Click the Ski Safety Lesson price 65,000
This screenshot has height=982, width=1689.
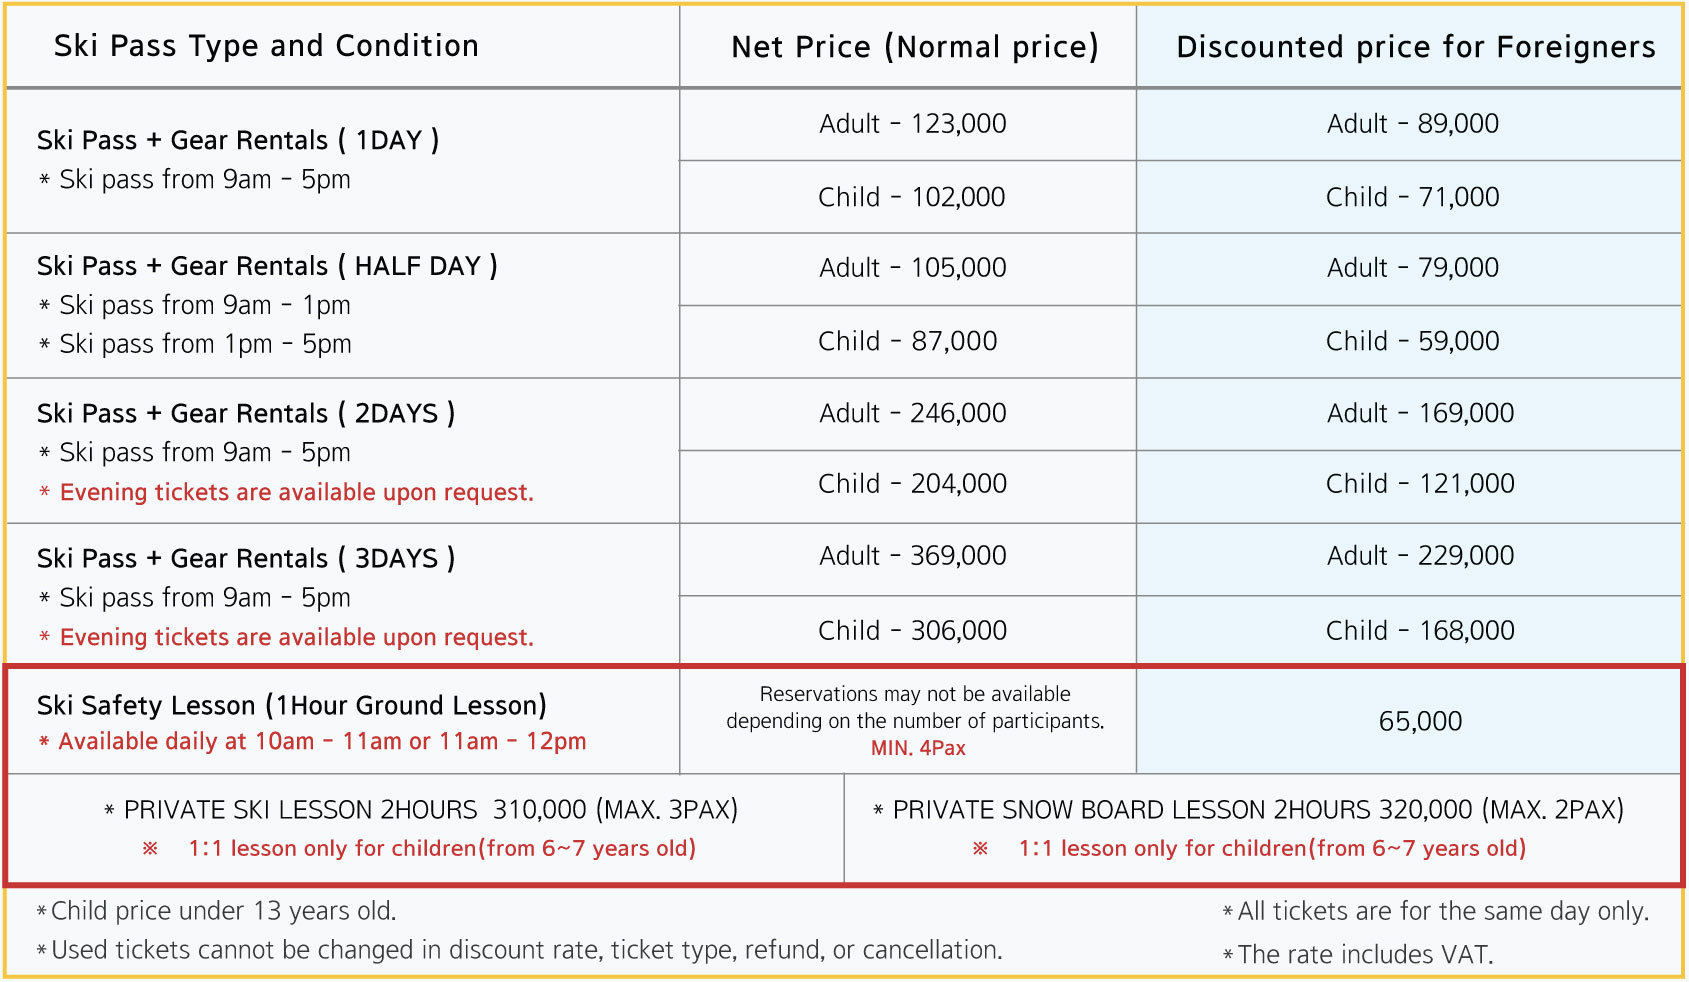point(1420,721)
